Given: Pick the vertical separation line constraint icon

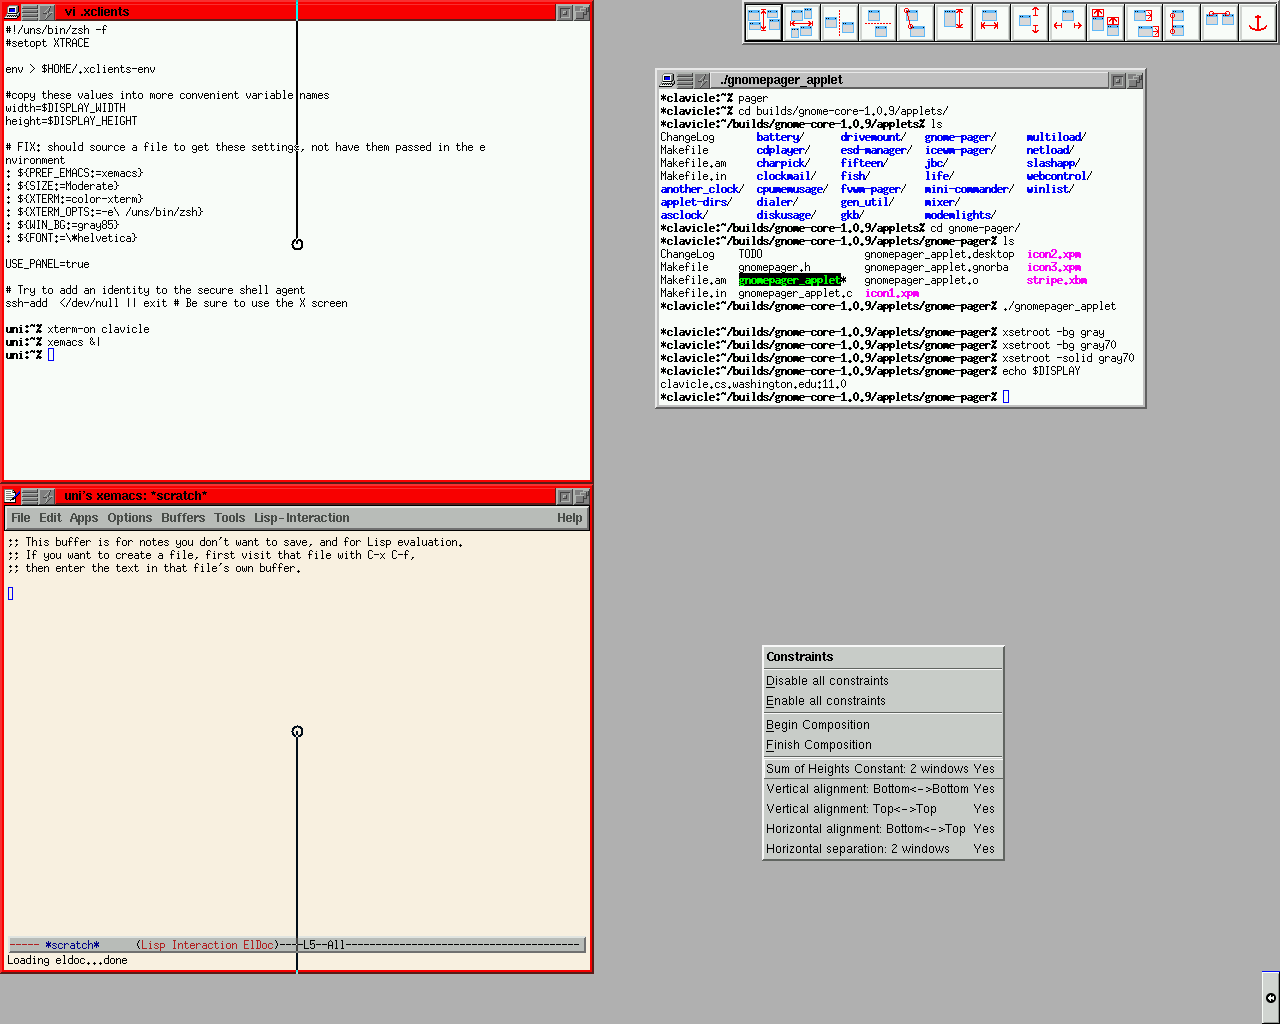Looking at the screenshot, I should [x=839, y=22].
